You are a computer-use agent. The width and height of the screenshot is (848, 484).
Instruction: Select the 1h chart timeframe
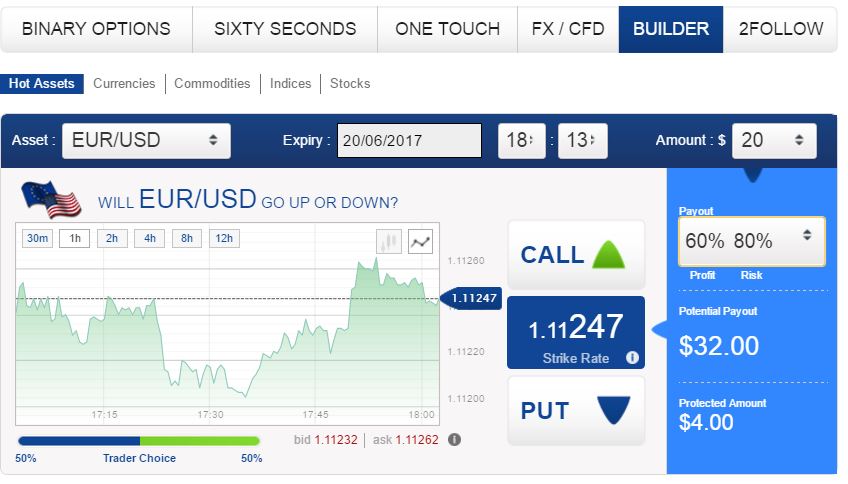tap(75, 238)
